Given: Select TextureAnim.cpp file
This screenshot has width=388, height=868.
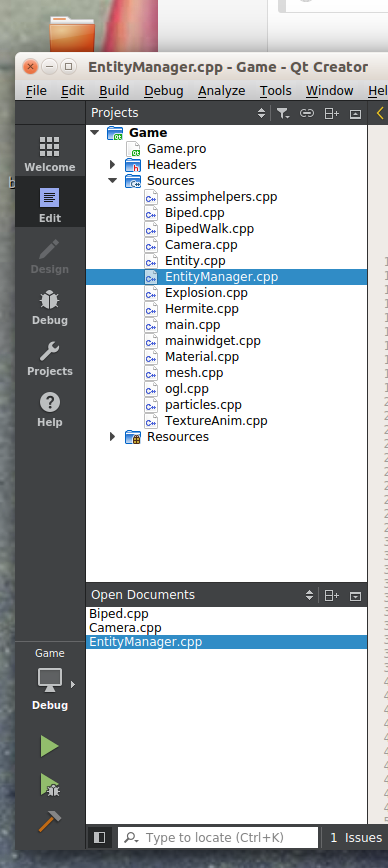Looking at the screenshot, I should pos(216,421).
